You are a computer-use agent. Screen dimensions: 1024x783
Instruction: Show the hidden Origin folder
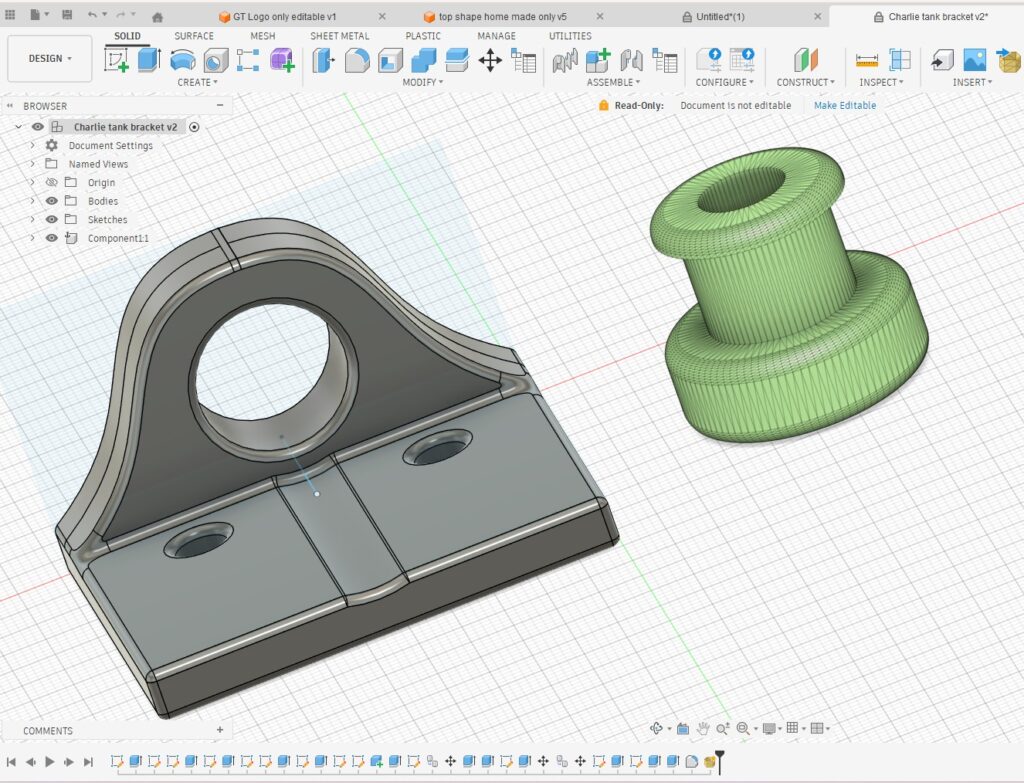pos(52,183)
